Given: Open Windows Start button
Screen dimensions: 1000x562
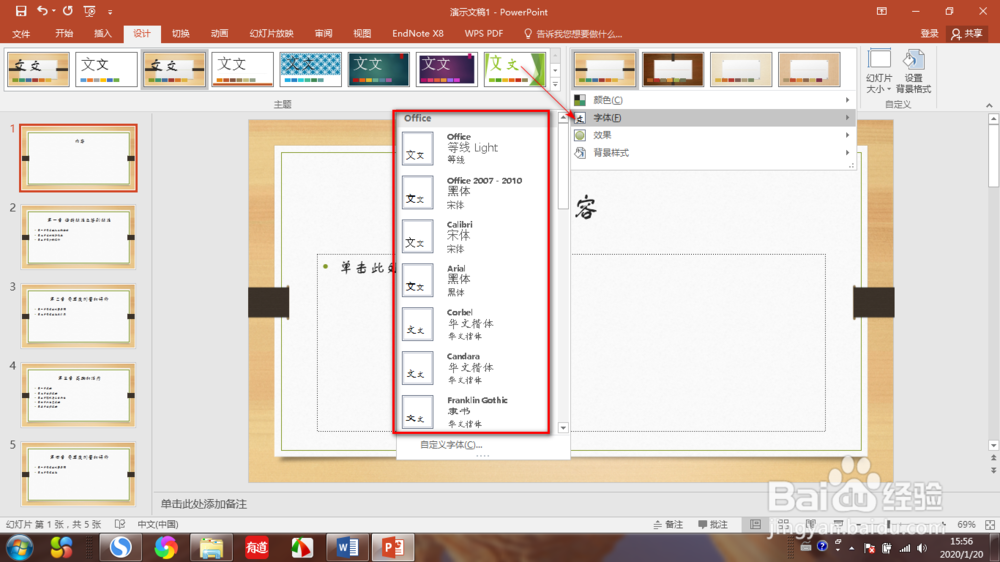Looking at the screenshot, I should [19, 547].
